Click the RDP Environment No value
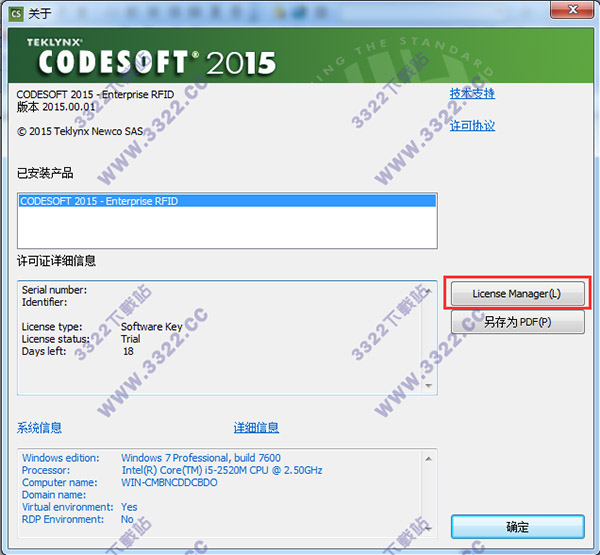600x555 pixels. point(127,519)
